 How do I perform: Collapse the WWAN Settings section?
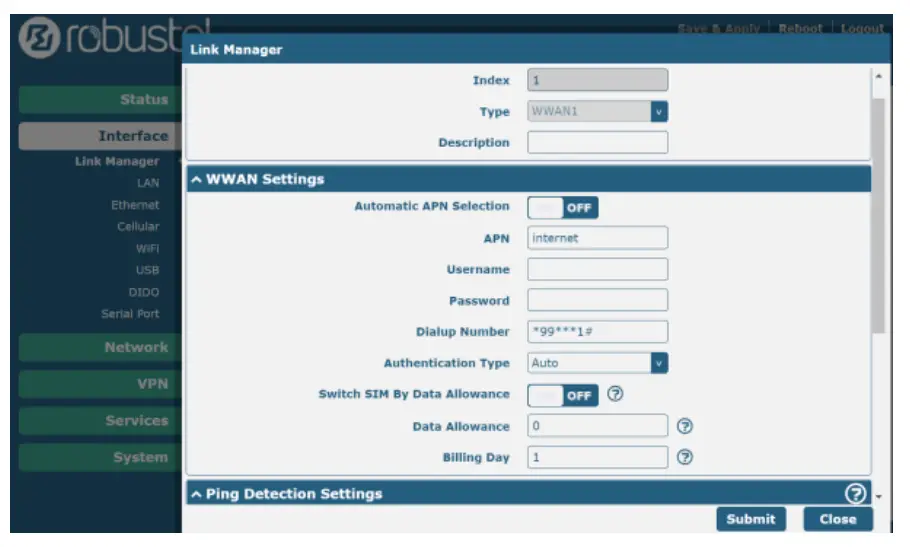529,179
